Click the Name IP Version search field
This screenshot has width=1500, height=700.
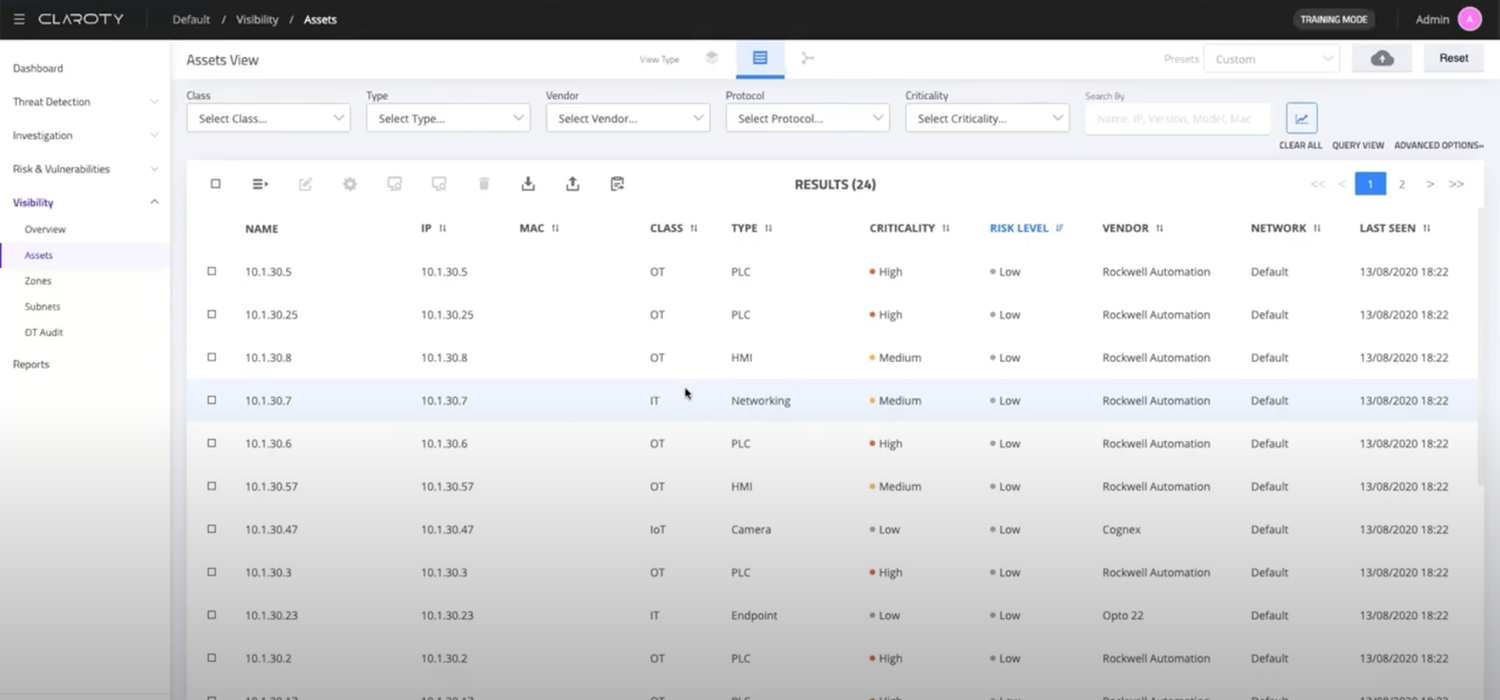(1177, 118)
